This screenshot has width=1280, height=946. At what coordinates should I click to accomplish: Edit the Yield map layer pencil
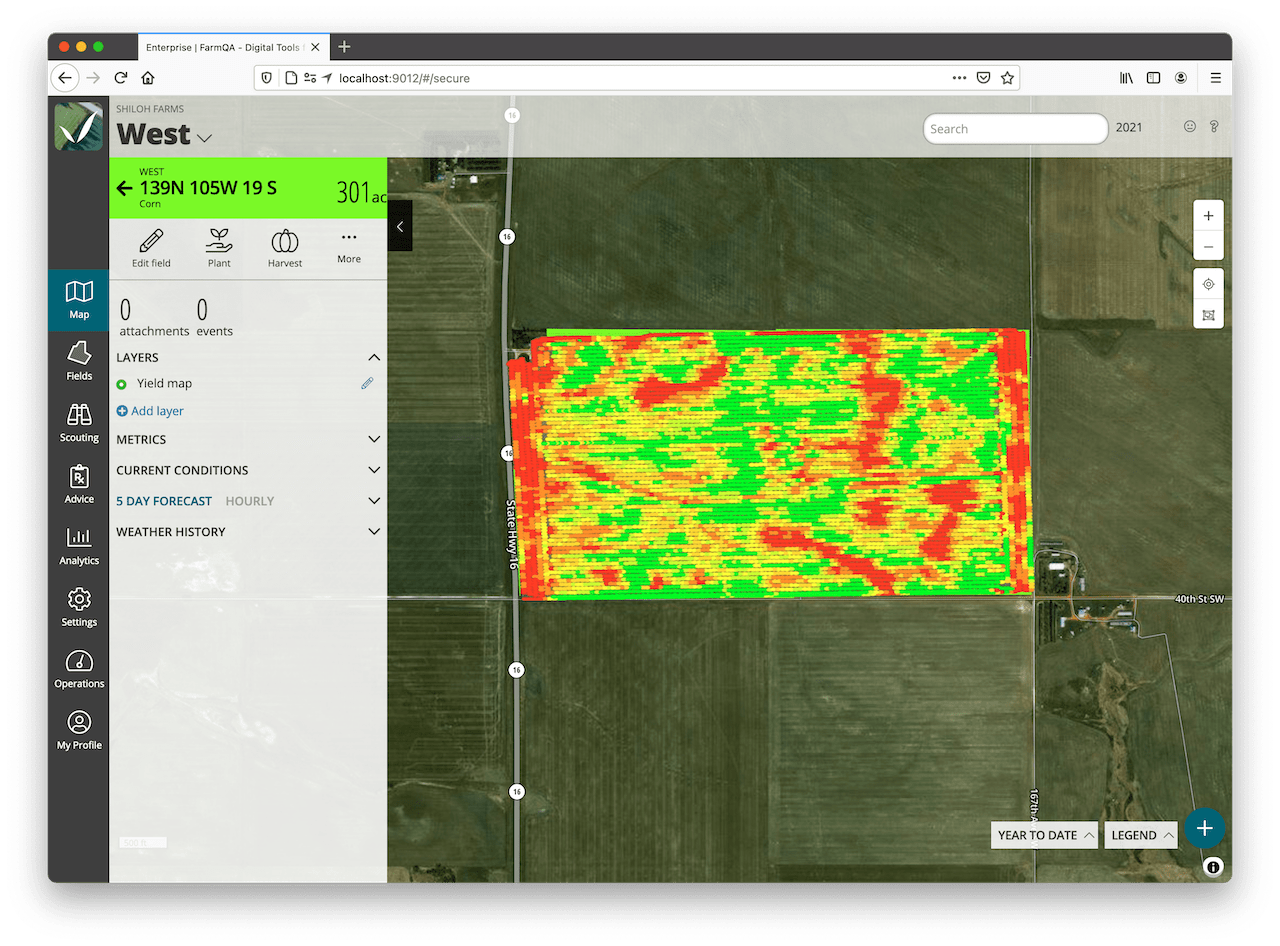coord(367,383)
